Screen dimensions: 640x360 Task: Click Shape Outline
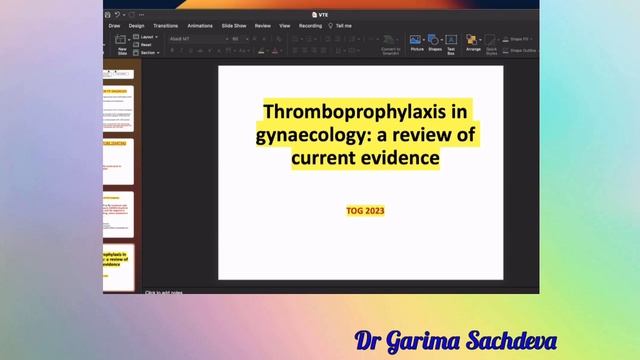click(519, 51)
